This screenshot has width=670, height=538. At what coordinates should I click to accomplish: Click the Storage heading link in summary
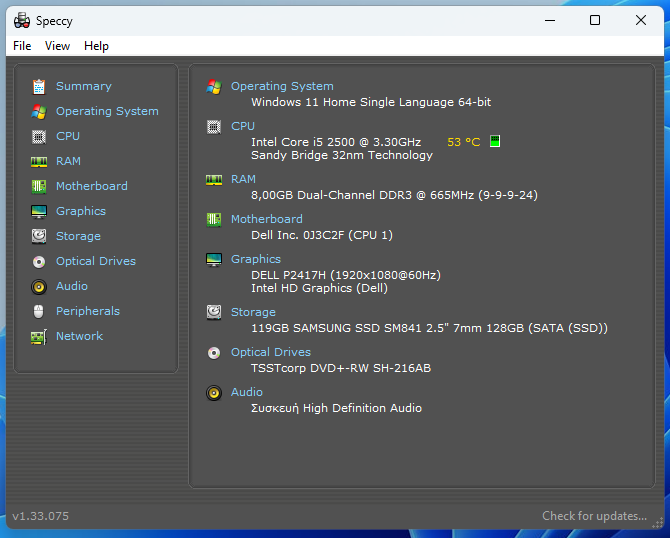click(x=253, y=312)
